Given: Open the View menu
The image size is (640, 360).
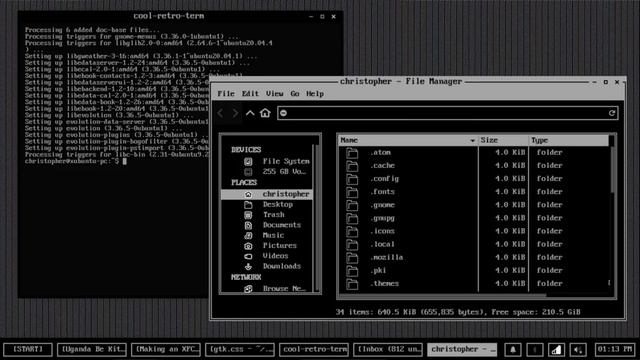Looking at the screenshot, I should point(275,94).
